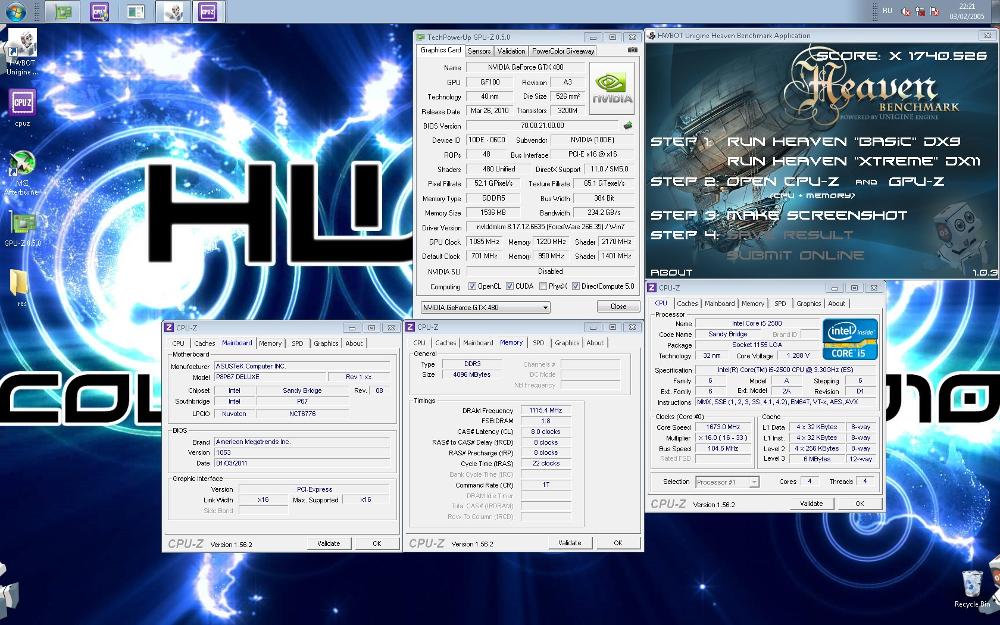Click the BIOS save chip icon in GPU-Z
Viewport: 1000px width, 625px height.
pos(628,126)
